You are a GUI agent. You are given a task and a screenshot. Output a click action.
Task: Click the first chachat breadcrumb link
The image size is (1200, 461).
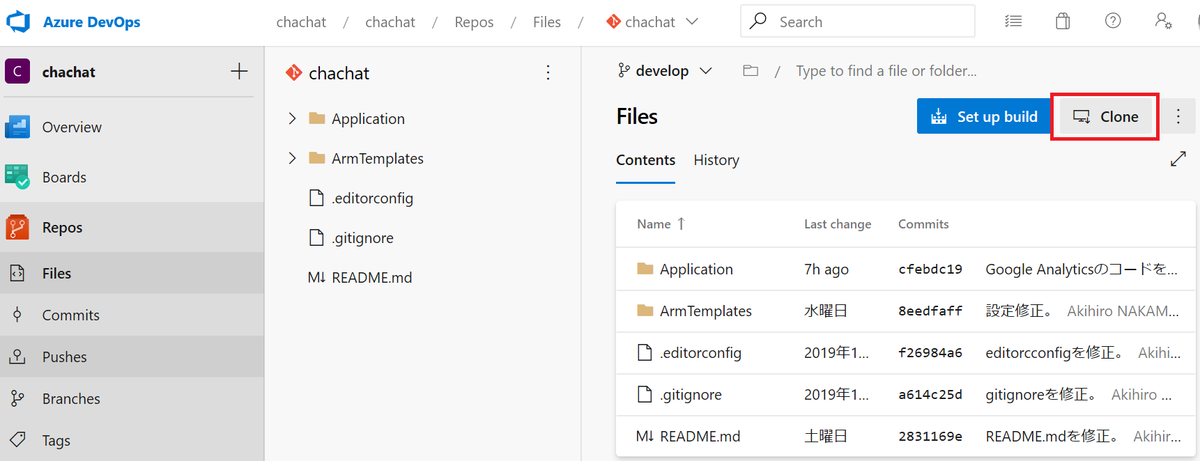[303, 21]
